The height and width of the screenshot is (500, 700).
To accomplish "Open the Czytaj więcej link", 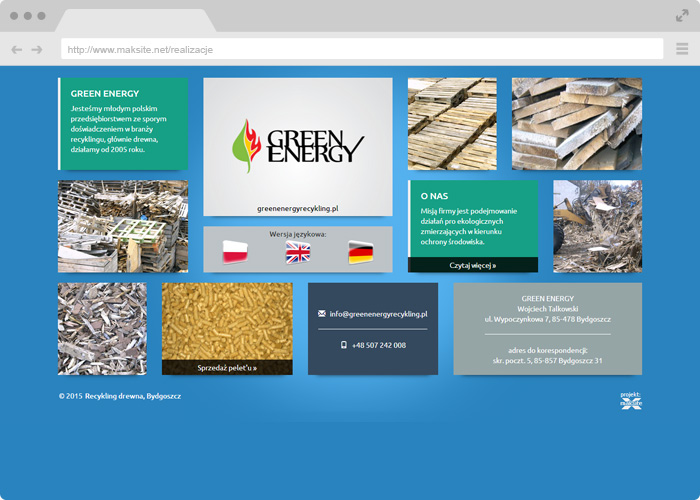I will [x=473, y=265].
